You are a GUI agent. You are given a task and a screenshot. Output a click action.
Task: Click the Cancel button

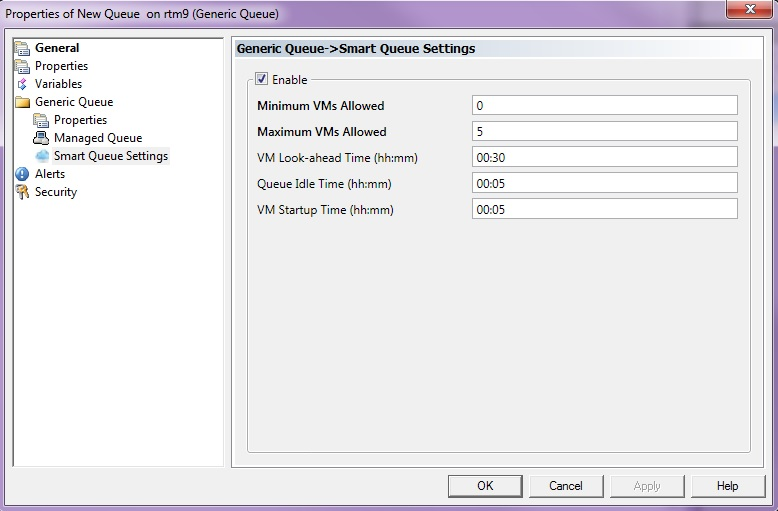pos(565,486)
